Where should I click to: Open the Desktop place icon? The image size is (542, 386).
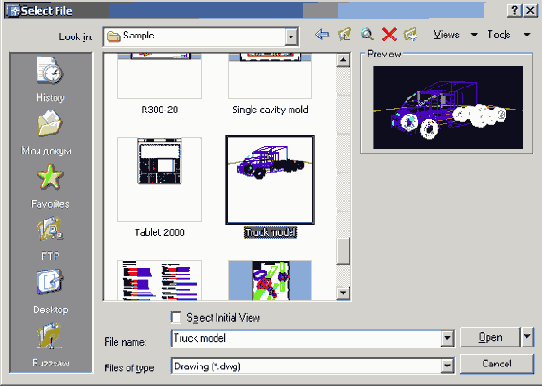(x=50, y=282)
